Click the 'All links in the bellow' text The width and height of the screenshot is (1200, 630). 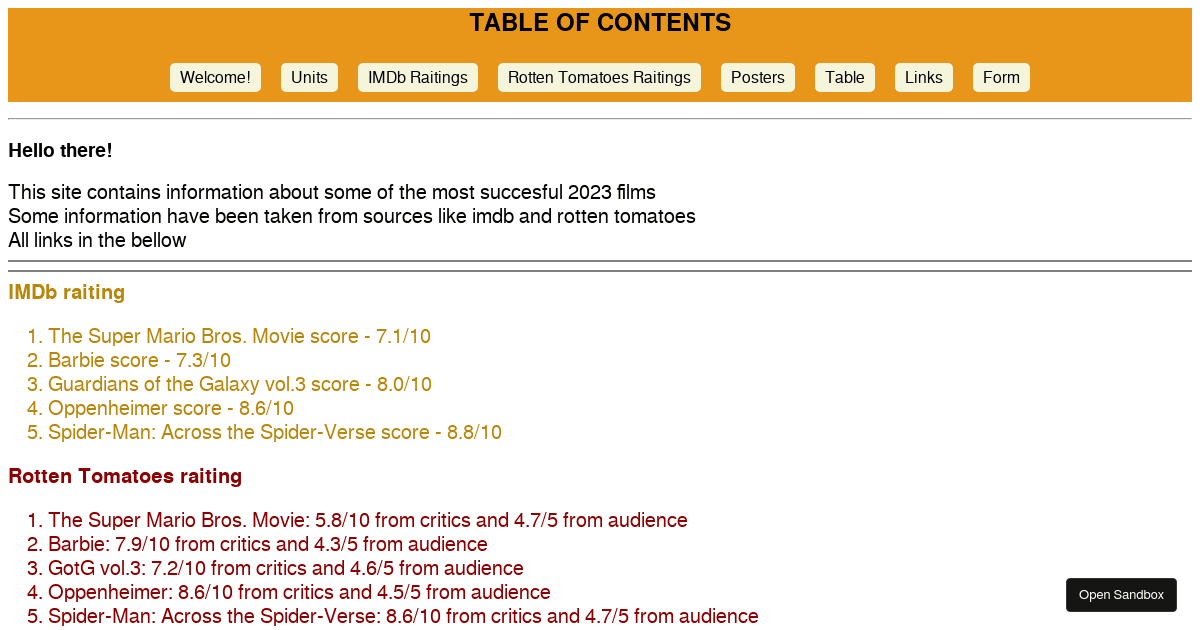97,240
